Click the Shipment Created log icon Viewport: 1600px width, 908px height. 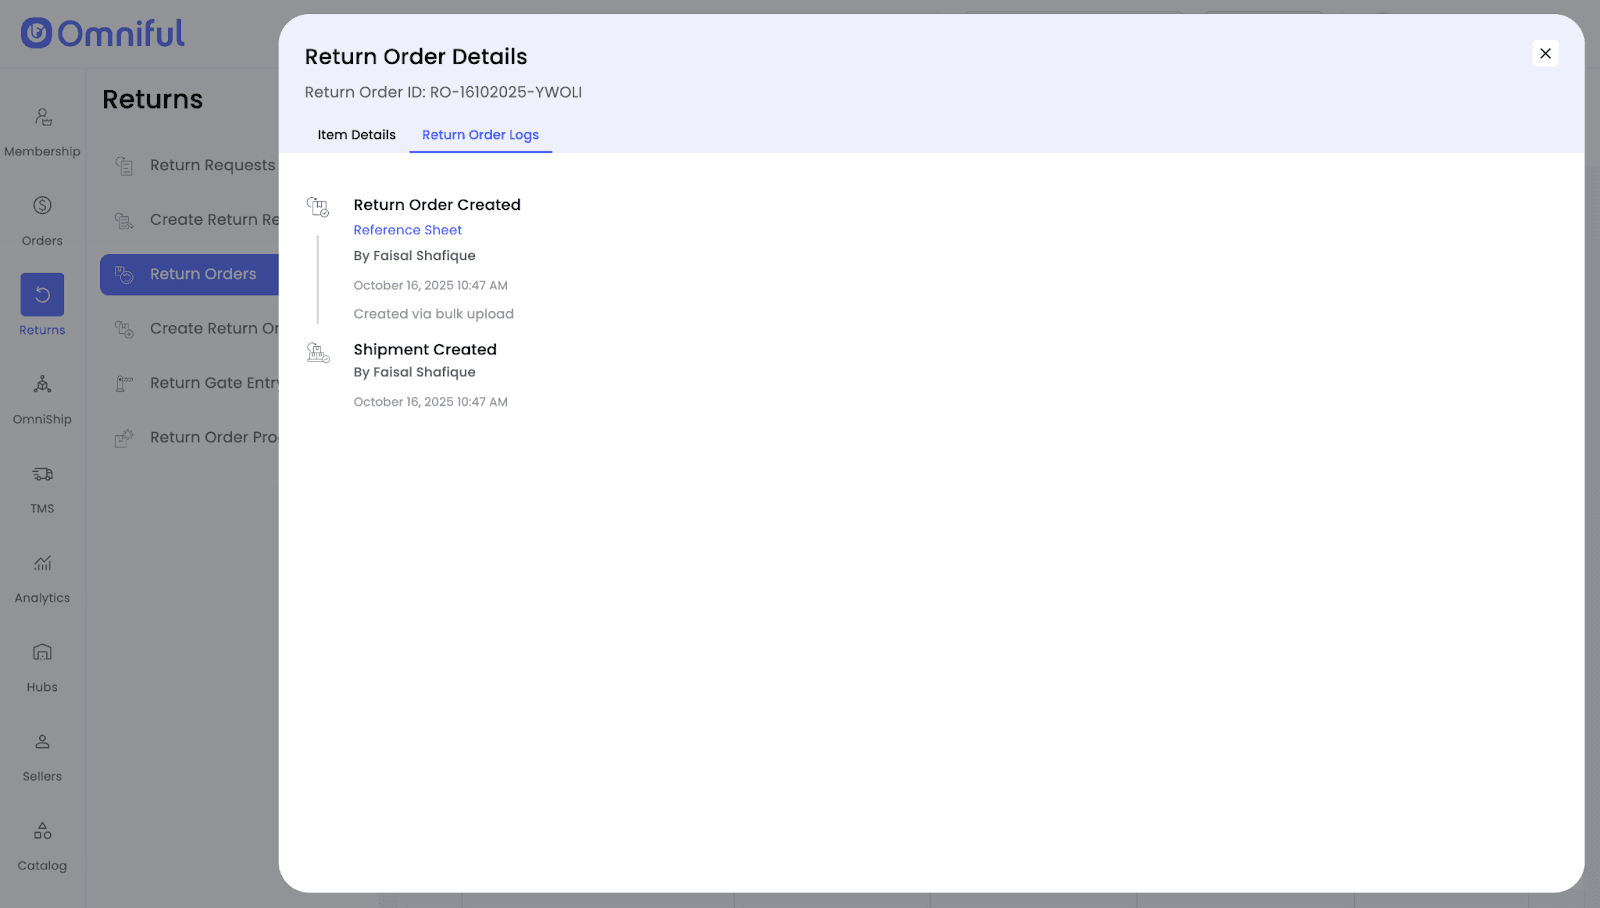tap(318, 353)
